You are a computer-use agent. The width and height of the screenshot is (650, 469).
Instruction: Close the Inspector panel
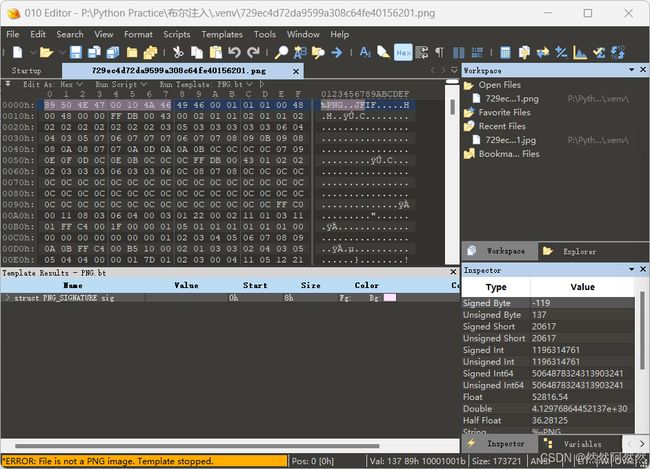(x=643, y=270)
